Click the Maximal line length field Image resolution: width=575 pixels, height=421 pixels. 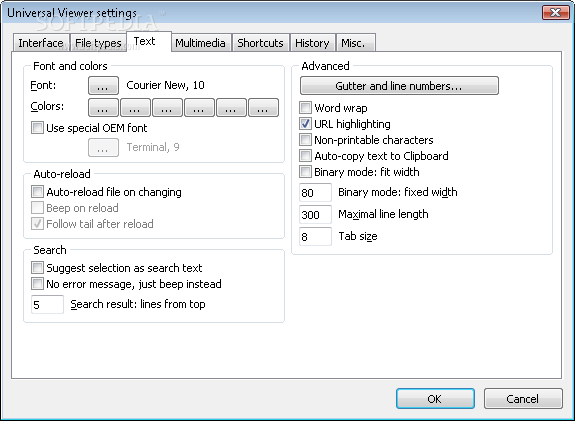pos(315,215)
